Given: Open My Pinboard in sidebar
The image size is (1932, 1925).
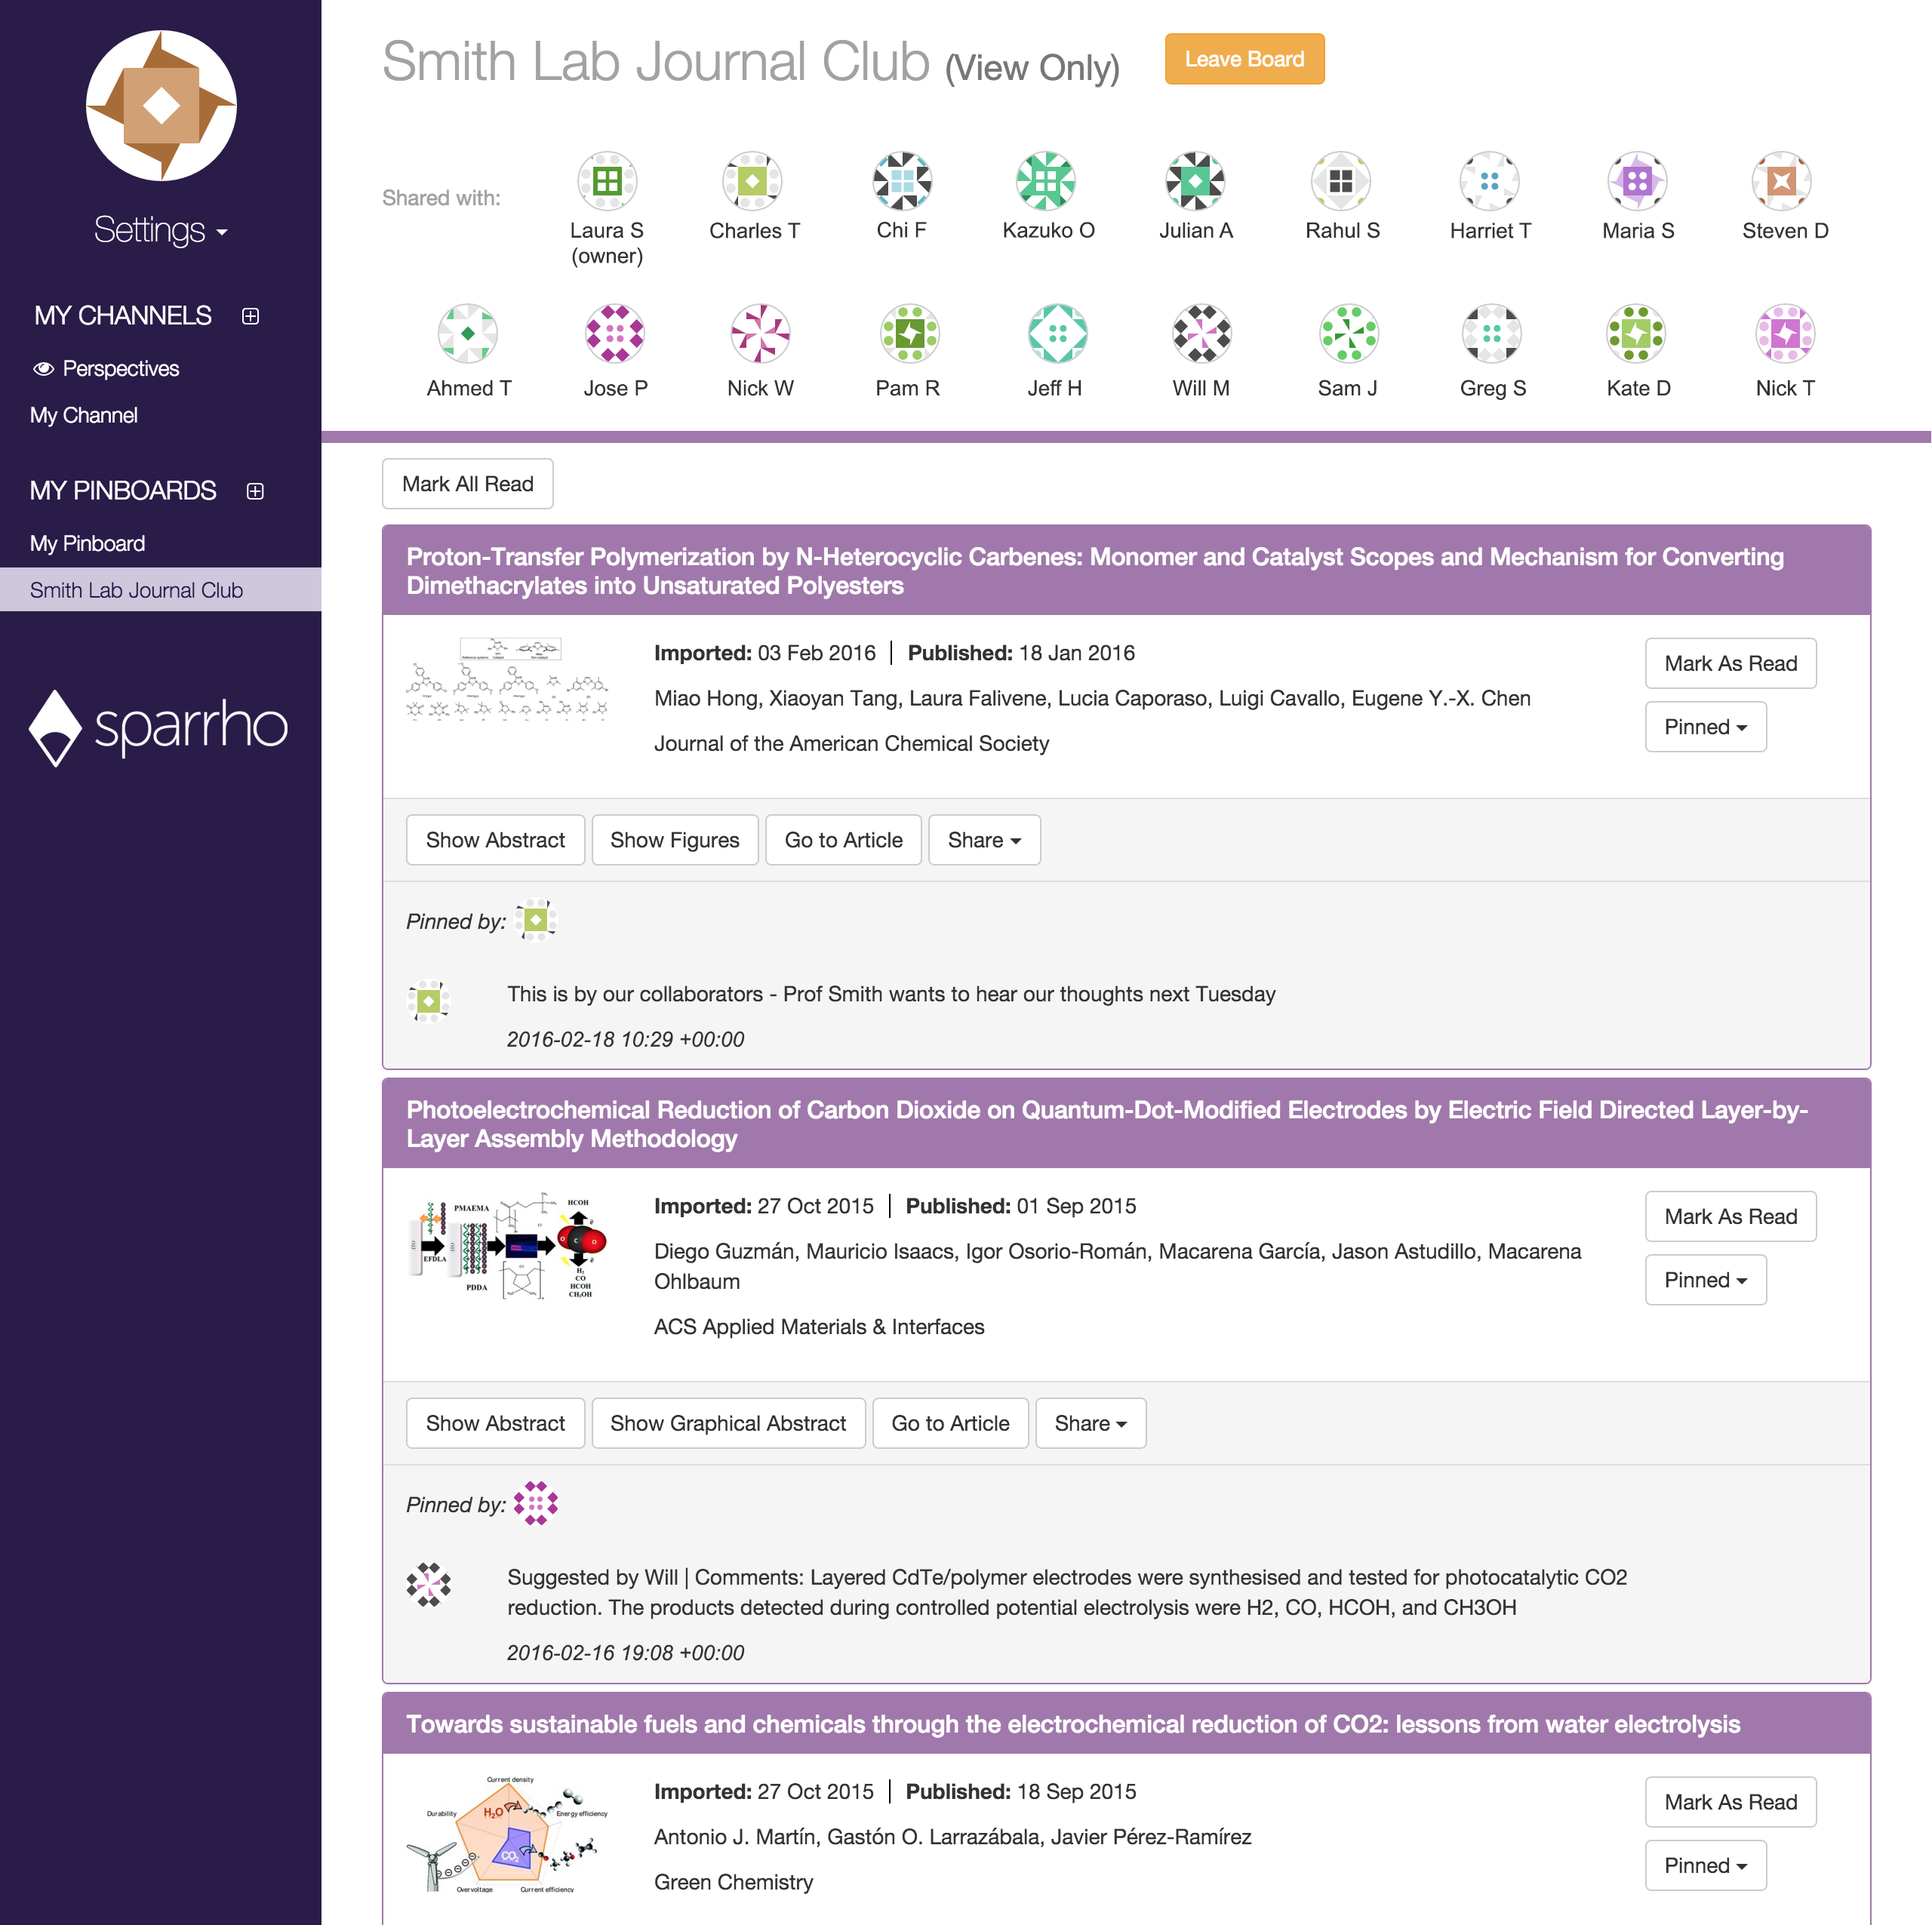Looking at the screenshot, I should coord(87,543).
